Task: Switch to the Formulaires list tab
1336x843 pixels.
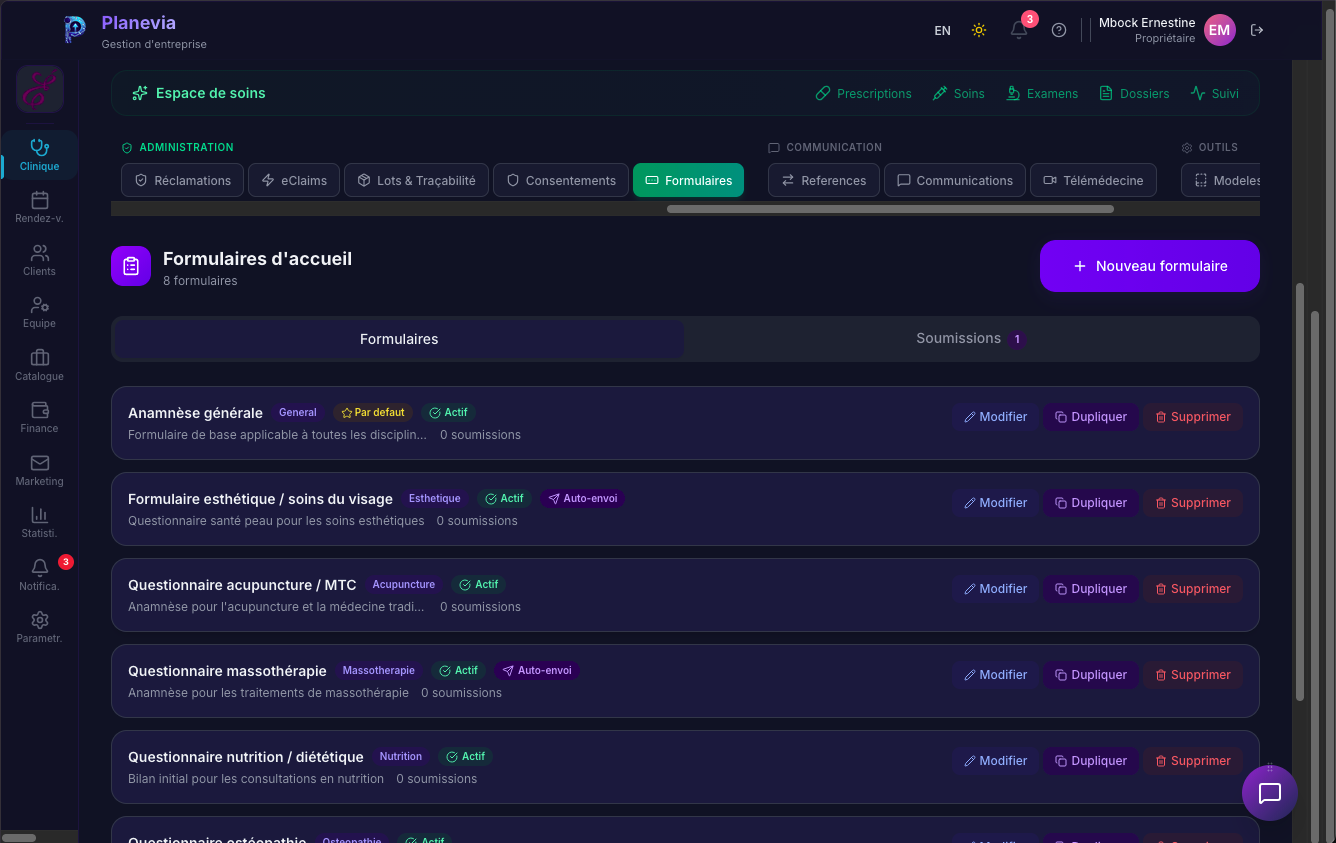Action: coord(399,339)
